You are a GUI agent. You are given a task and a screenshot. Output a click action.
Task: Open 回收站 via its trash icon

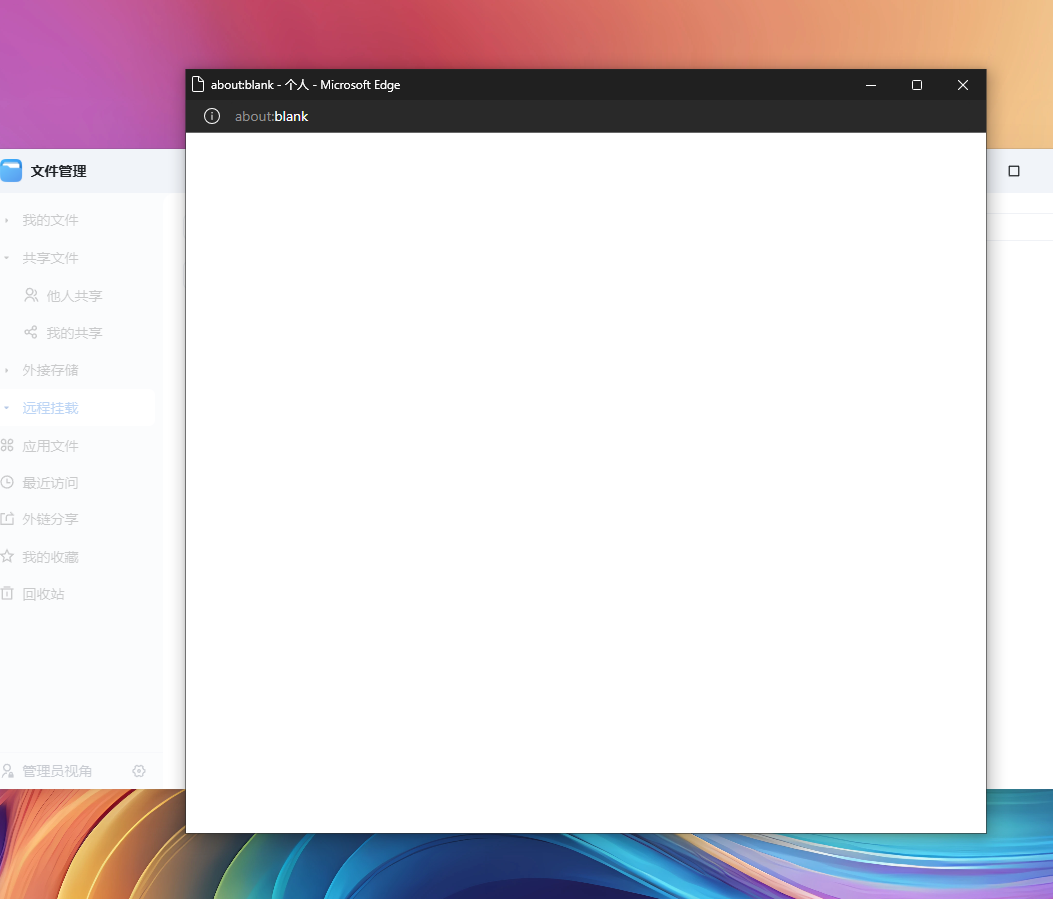7,593
